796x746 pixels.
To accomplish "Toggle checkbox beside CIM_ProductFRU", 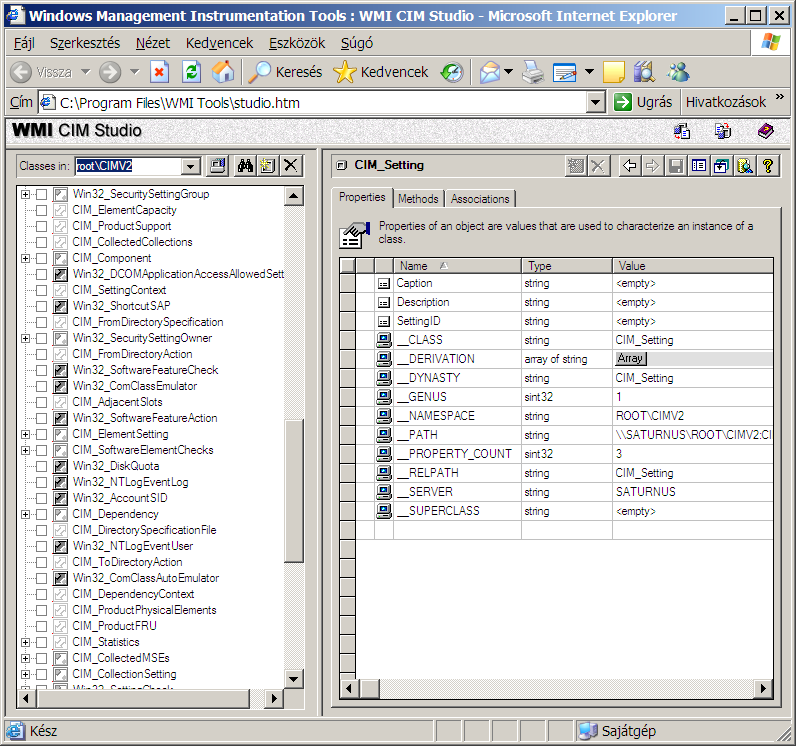I will [x=41, y=626].
